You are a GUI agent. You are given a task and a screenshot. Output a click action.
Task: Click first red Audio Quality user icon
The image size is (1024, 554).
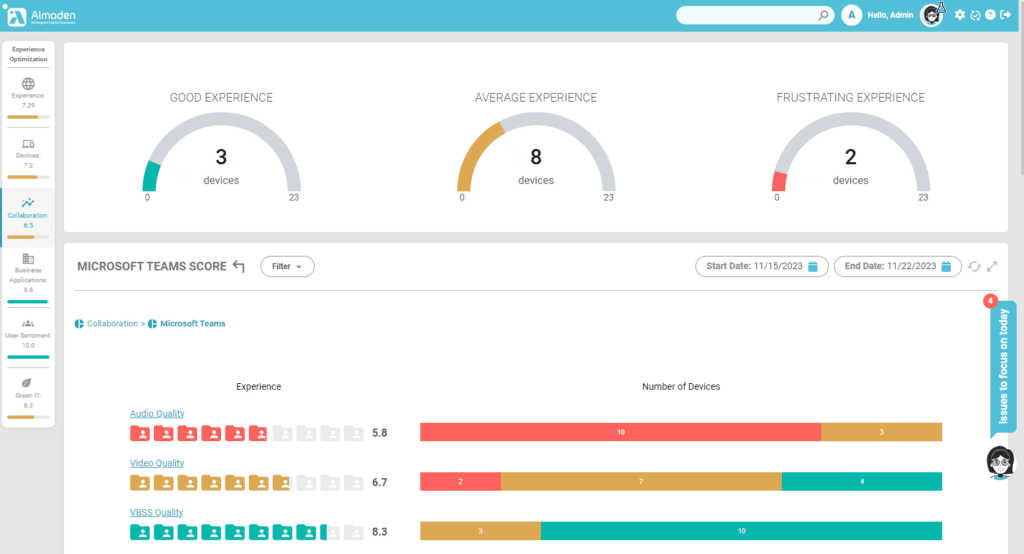click(x=140, y=432)
